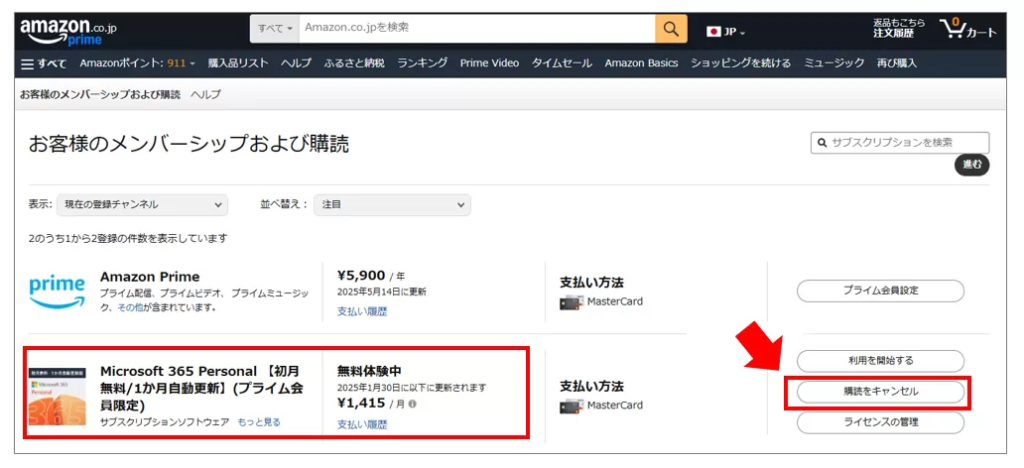Open the すべて hamburger menu
1024x468 pixels.
(44, 63)
